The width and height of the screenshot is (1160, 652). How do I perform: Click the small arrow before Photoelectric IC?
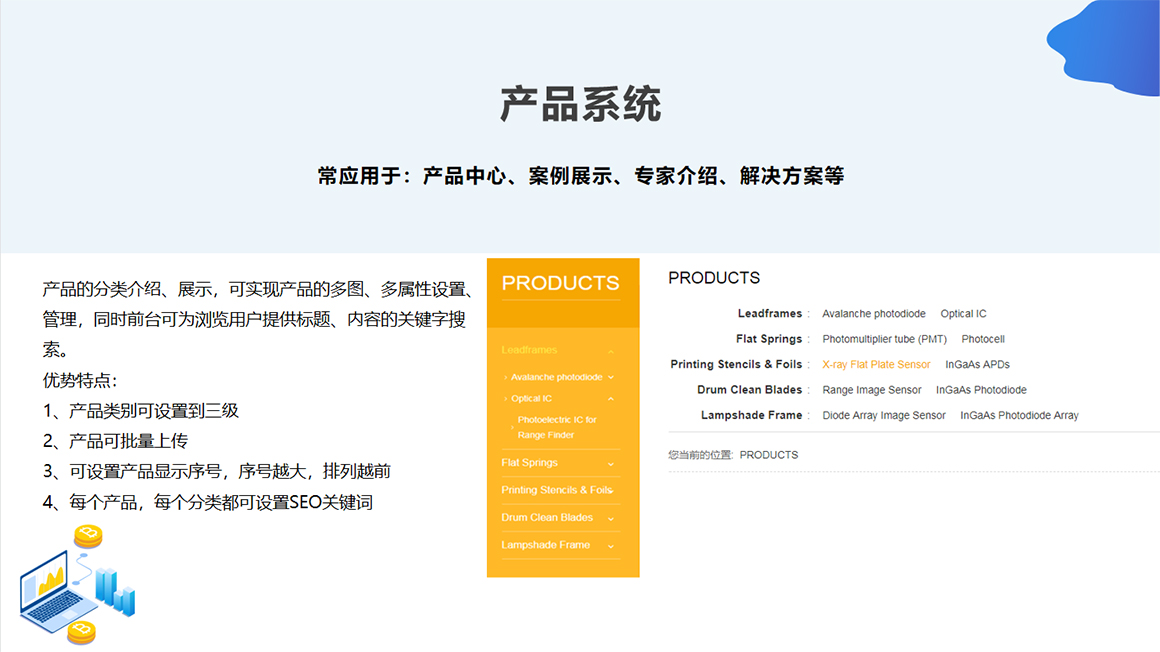tap(513, 427)
